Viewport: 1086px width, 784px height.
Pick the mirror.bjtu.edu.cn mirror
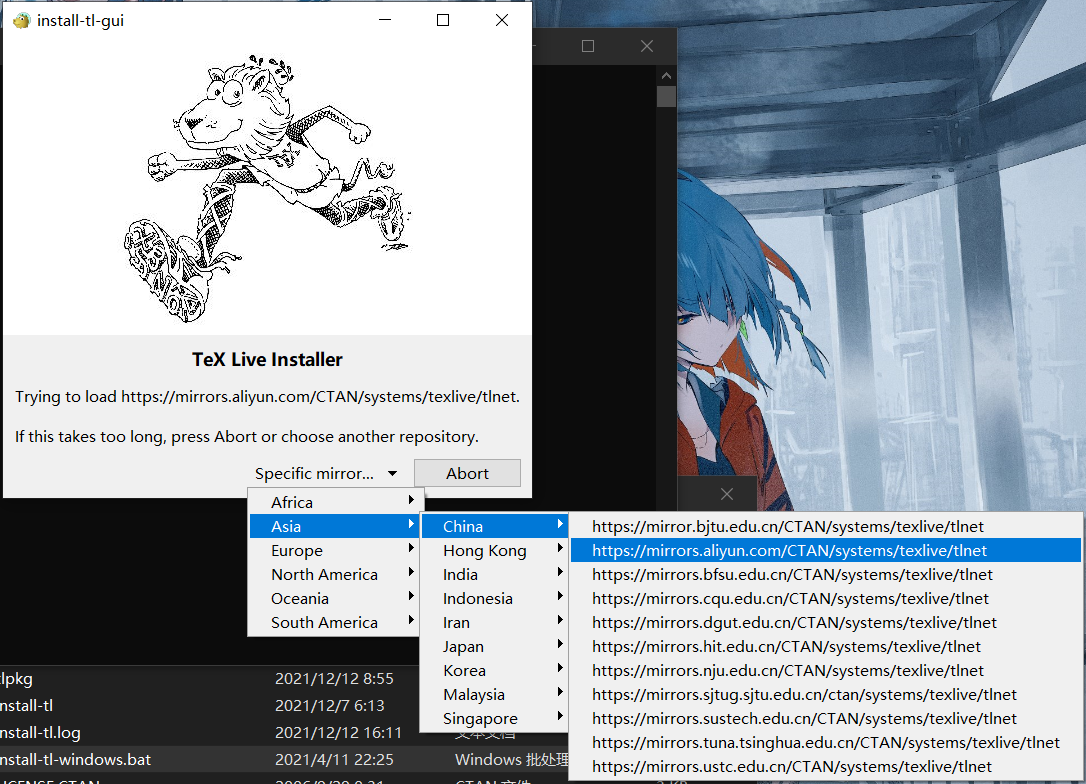[826, 527]
